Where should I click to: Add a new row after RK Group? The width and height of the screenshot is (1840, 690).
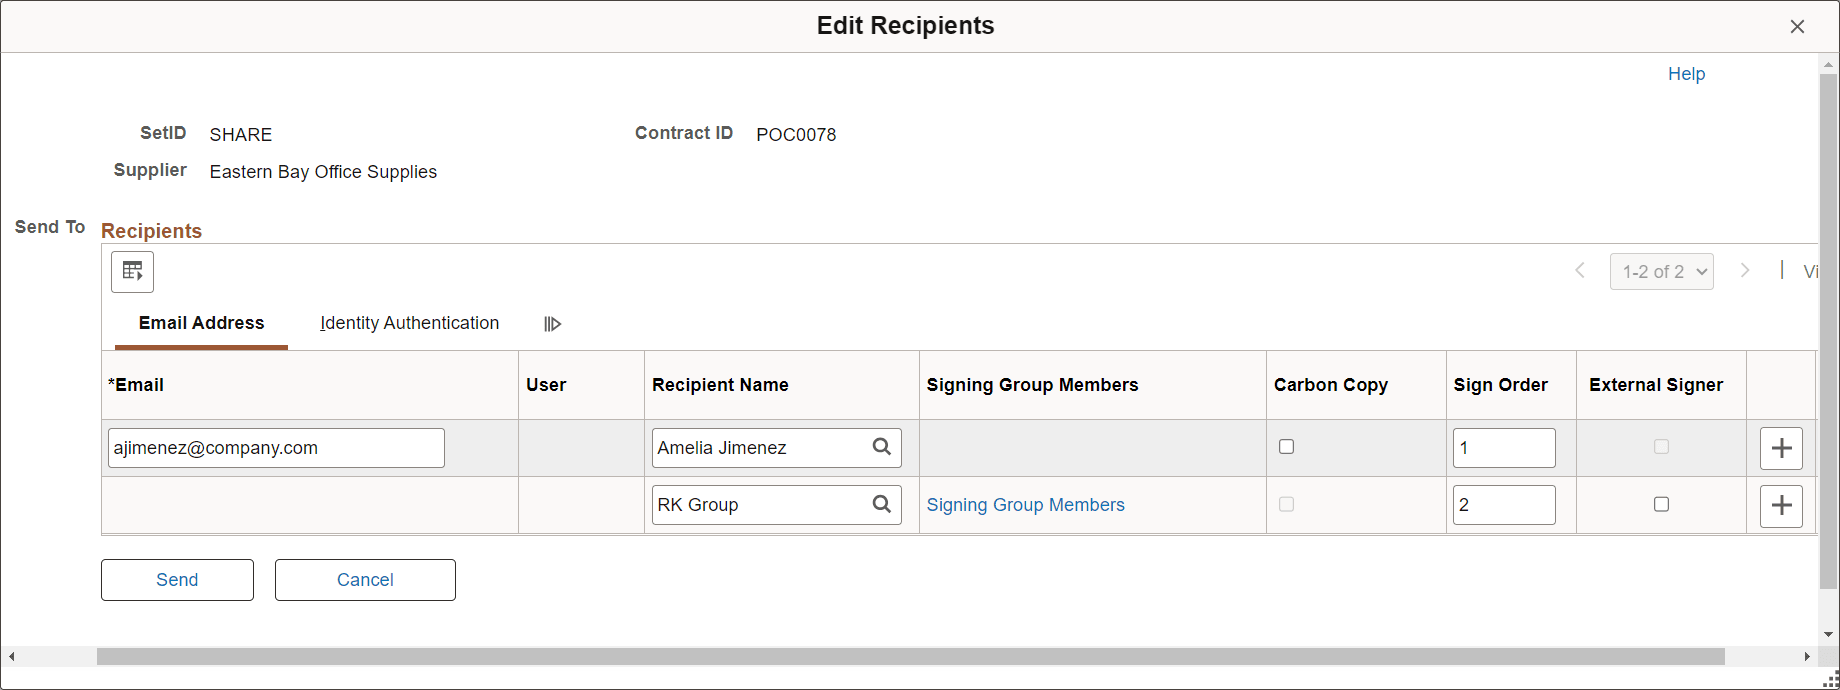(1781, 506)
